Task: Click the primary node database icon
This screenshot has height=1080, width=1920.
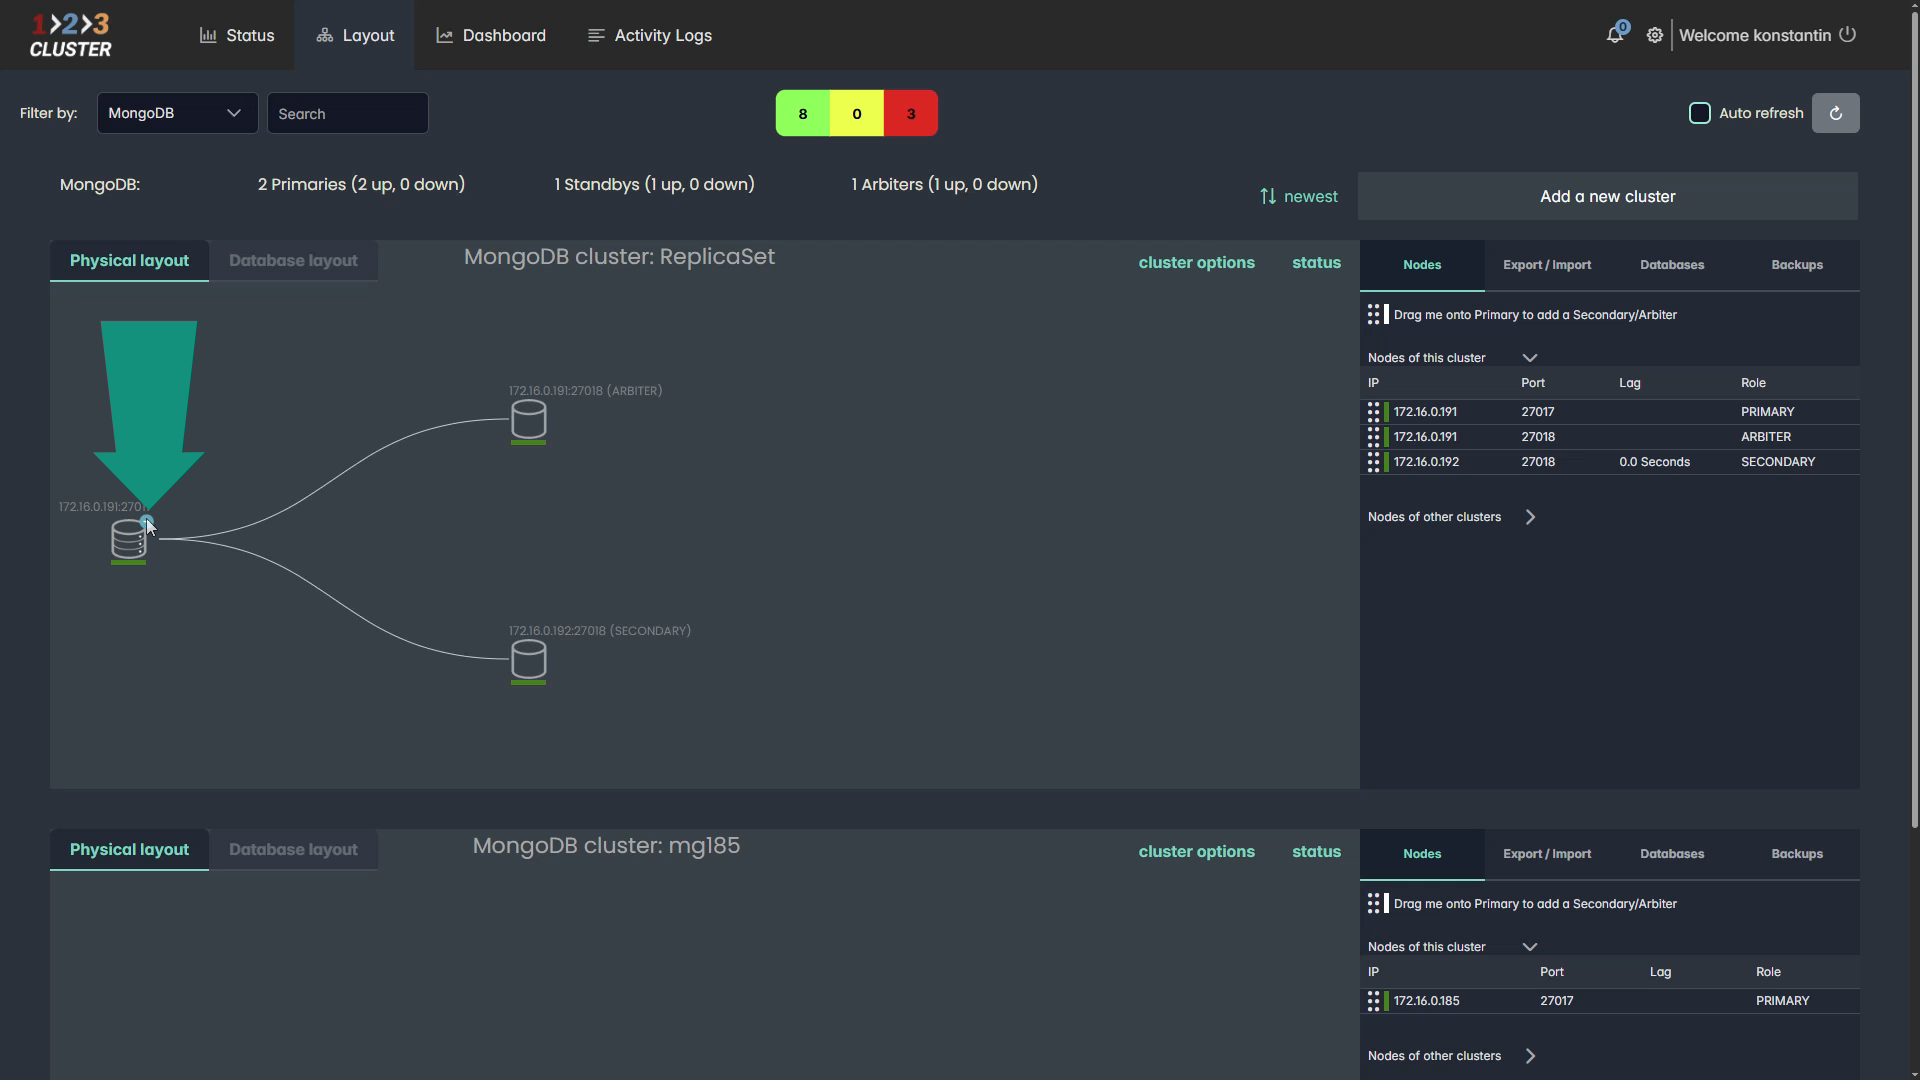Action: [128, 539]
